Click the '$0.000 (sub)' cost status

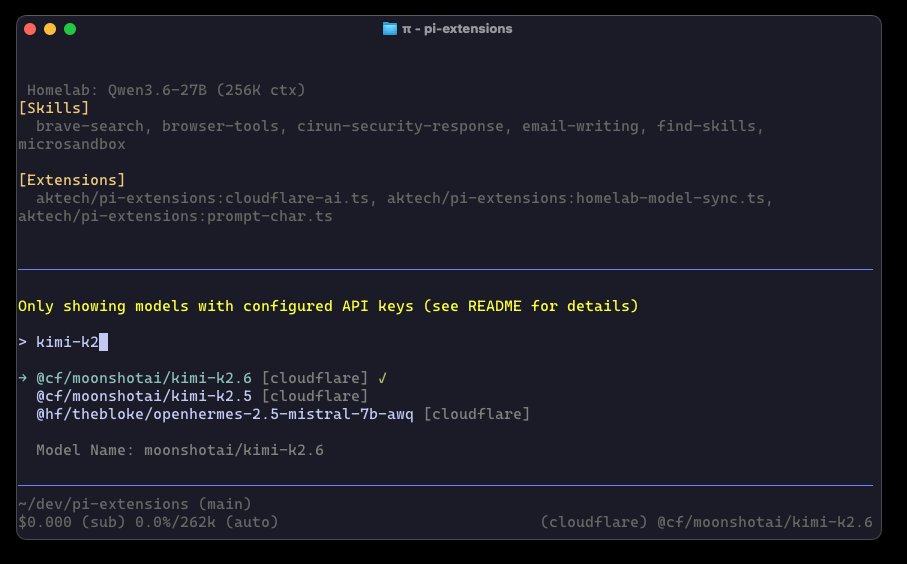(72, 522)
